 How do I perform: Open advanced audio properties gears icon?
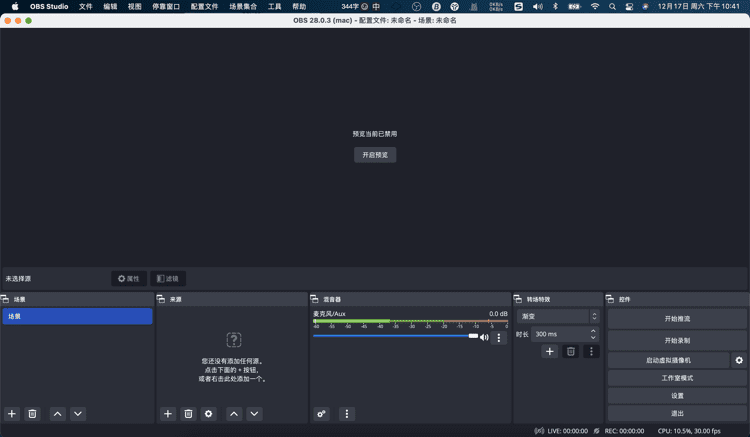point(321,414)
